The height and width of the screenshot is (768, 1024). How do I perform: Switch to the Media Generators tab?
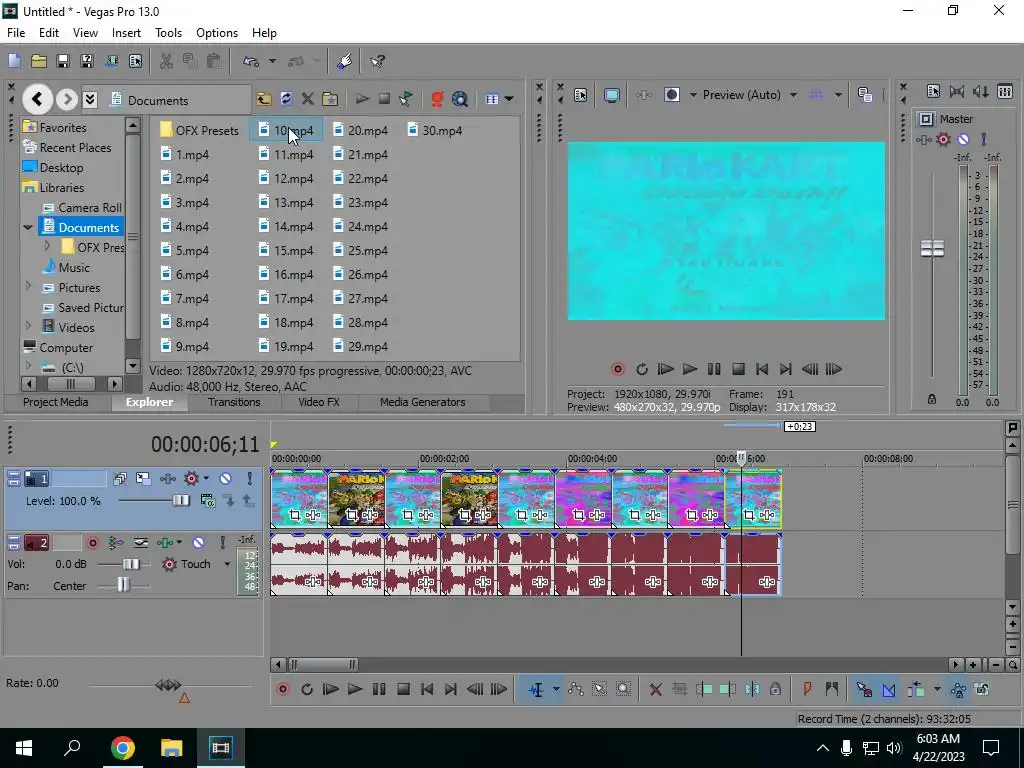[423, 402]
